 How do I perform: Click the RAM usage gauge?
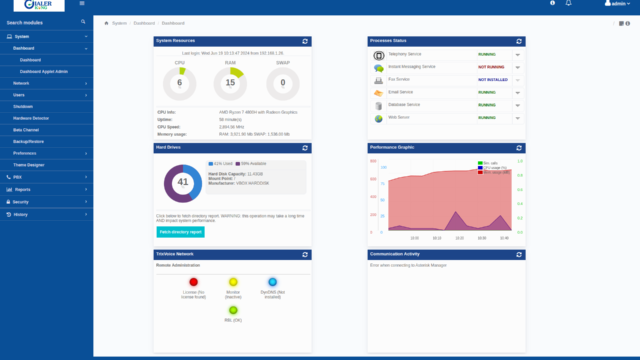coord(230,84)
